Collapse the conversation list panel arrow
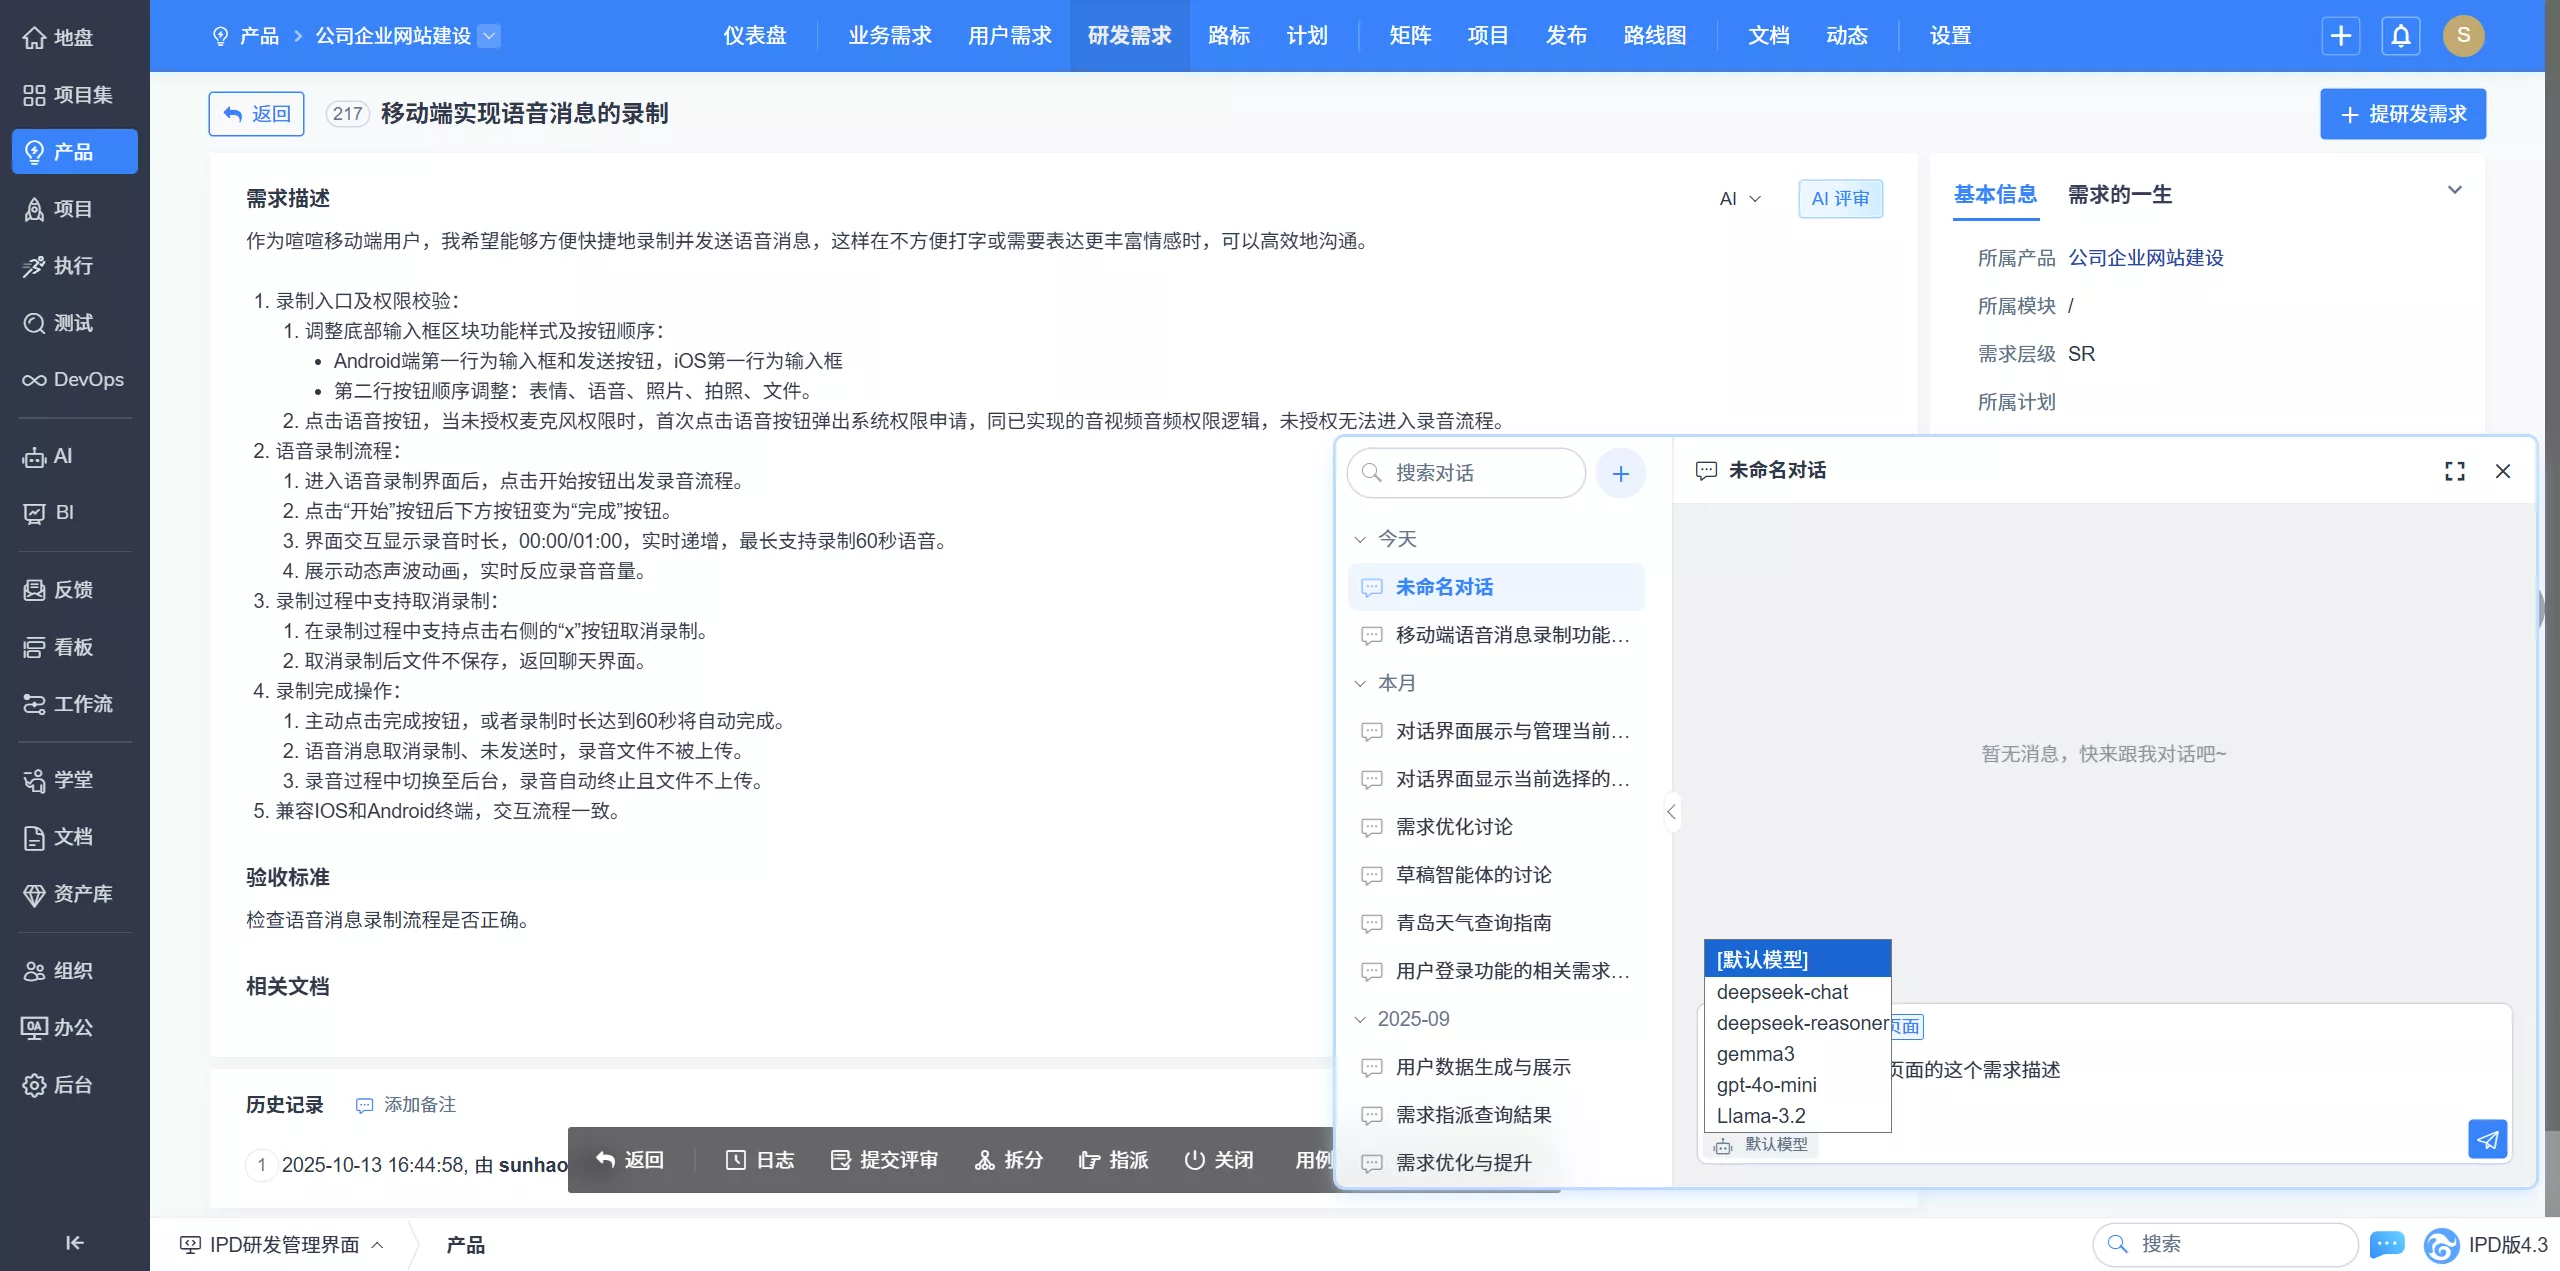This screenshot has width=2560, height=1271. [1671, 812]
